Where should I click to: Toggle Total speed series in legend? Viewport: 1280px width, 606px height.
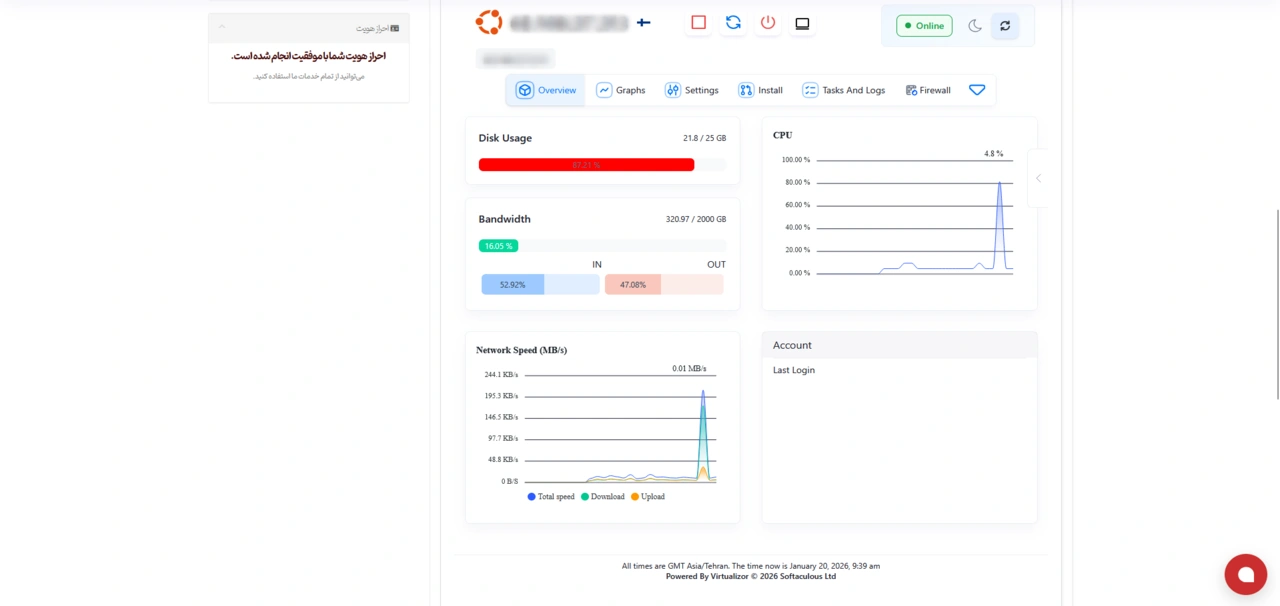click(x=551, y=497)
